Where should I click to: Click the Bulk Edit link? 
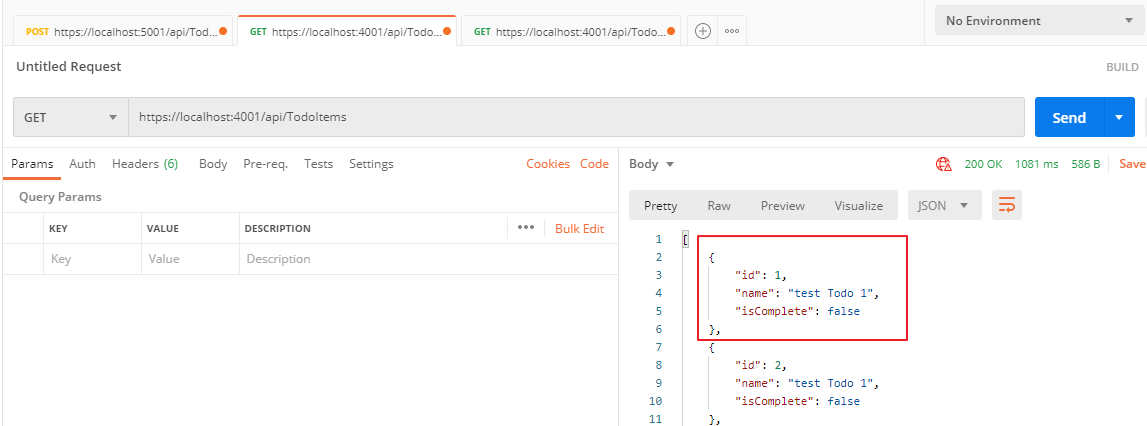(579, 228)
